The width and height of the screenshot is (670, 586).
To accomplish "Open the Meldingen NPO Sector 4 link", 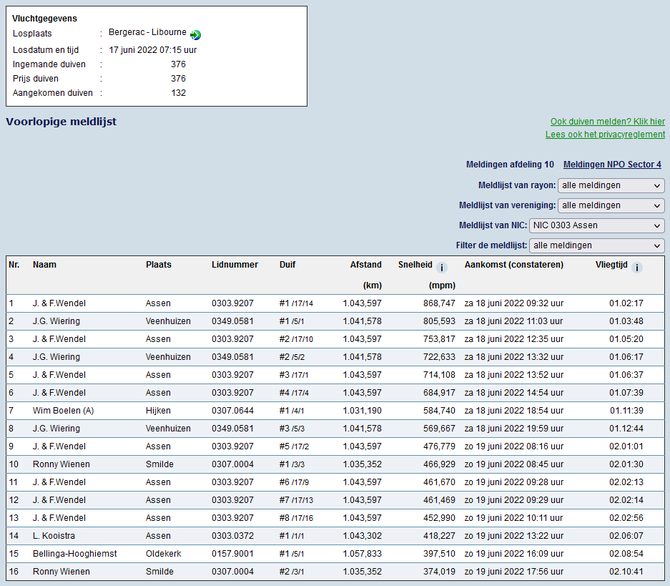I will (612, 165).
